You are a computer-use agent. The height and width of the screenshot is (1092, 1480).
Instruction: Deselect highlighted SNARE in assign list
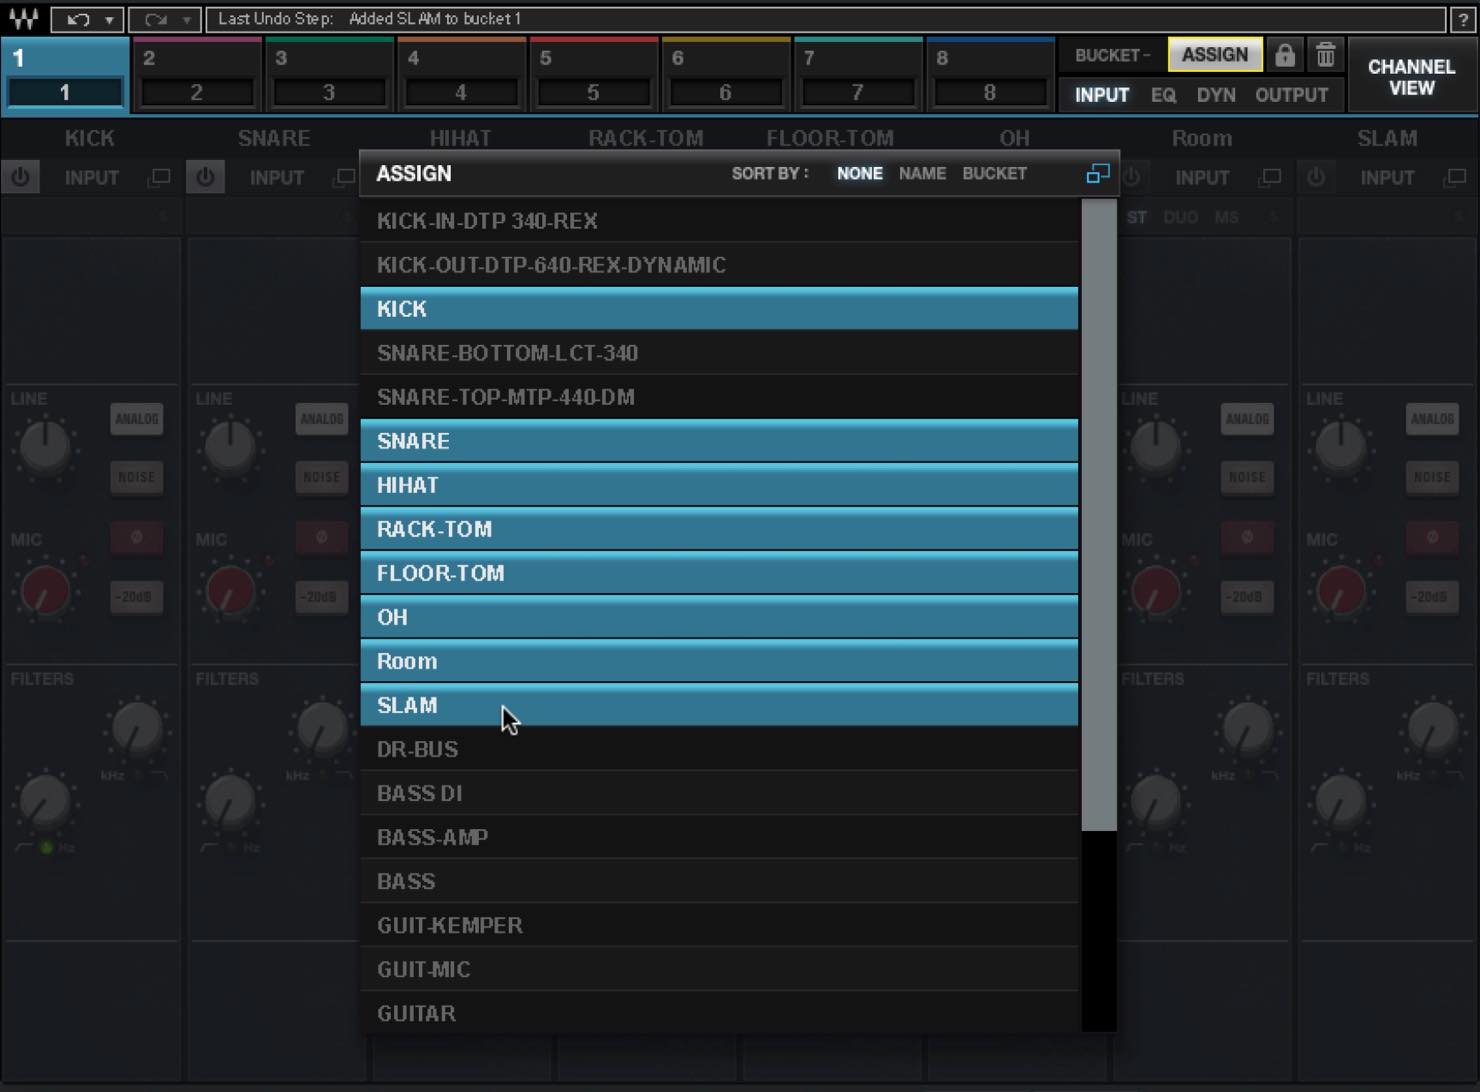(x=719, y=441)
